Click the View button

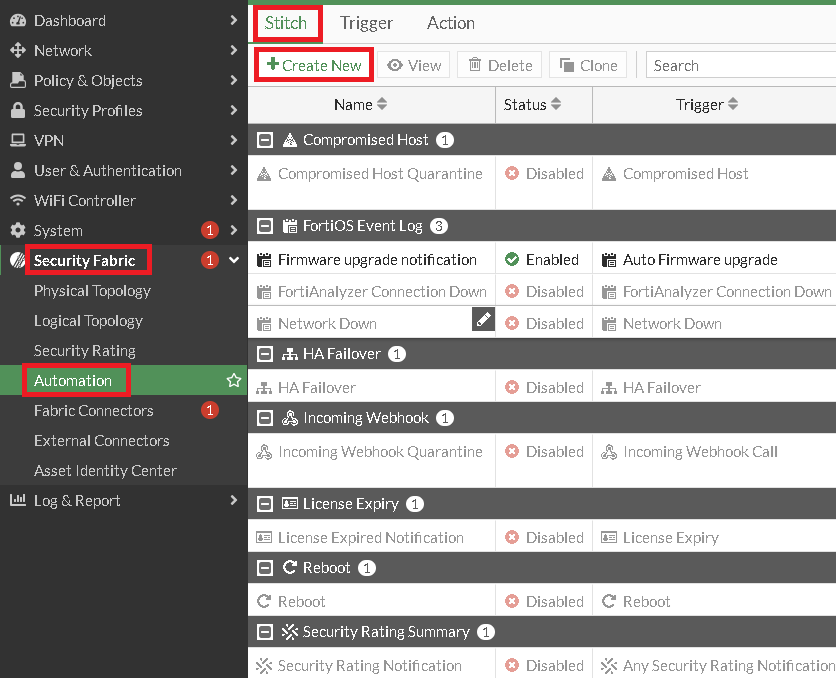(x=414, y=65)
